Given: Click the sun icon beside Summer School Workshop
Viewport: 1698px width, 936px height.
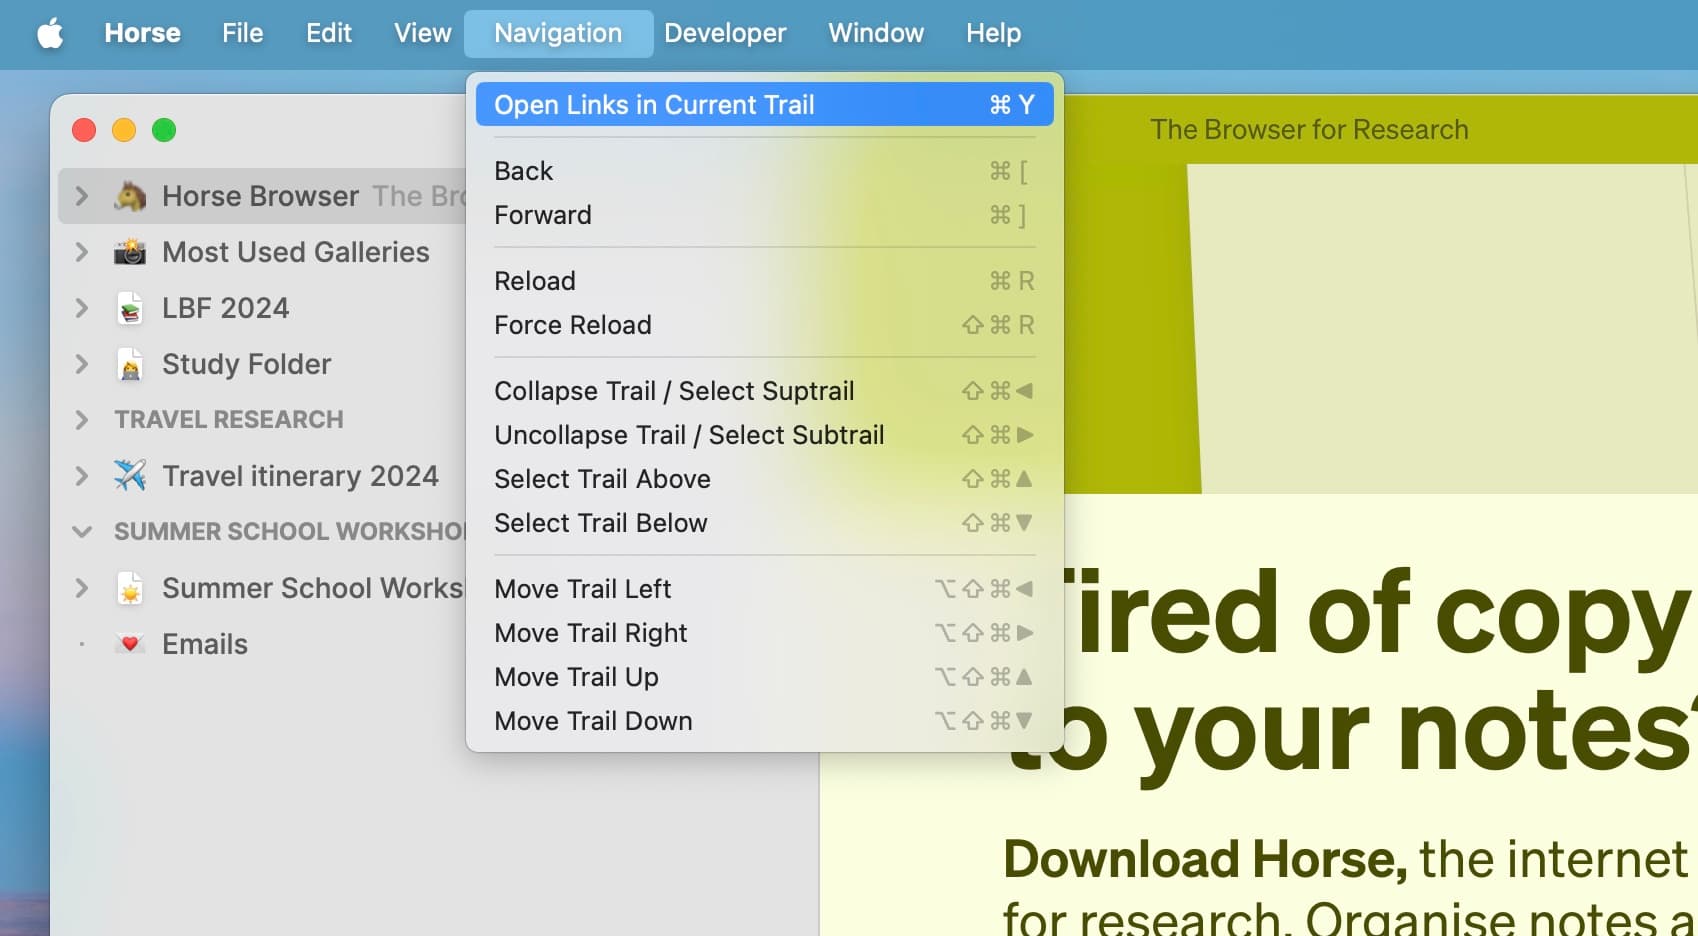Looking at the screenshot, I should (x=129, y=588).
